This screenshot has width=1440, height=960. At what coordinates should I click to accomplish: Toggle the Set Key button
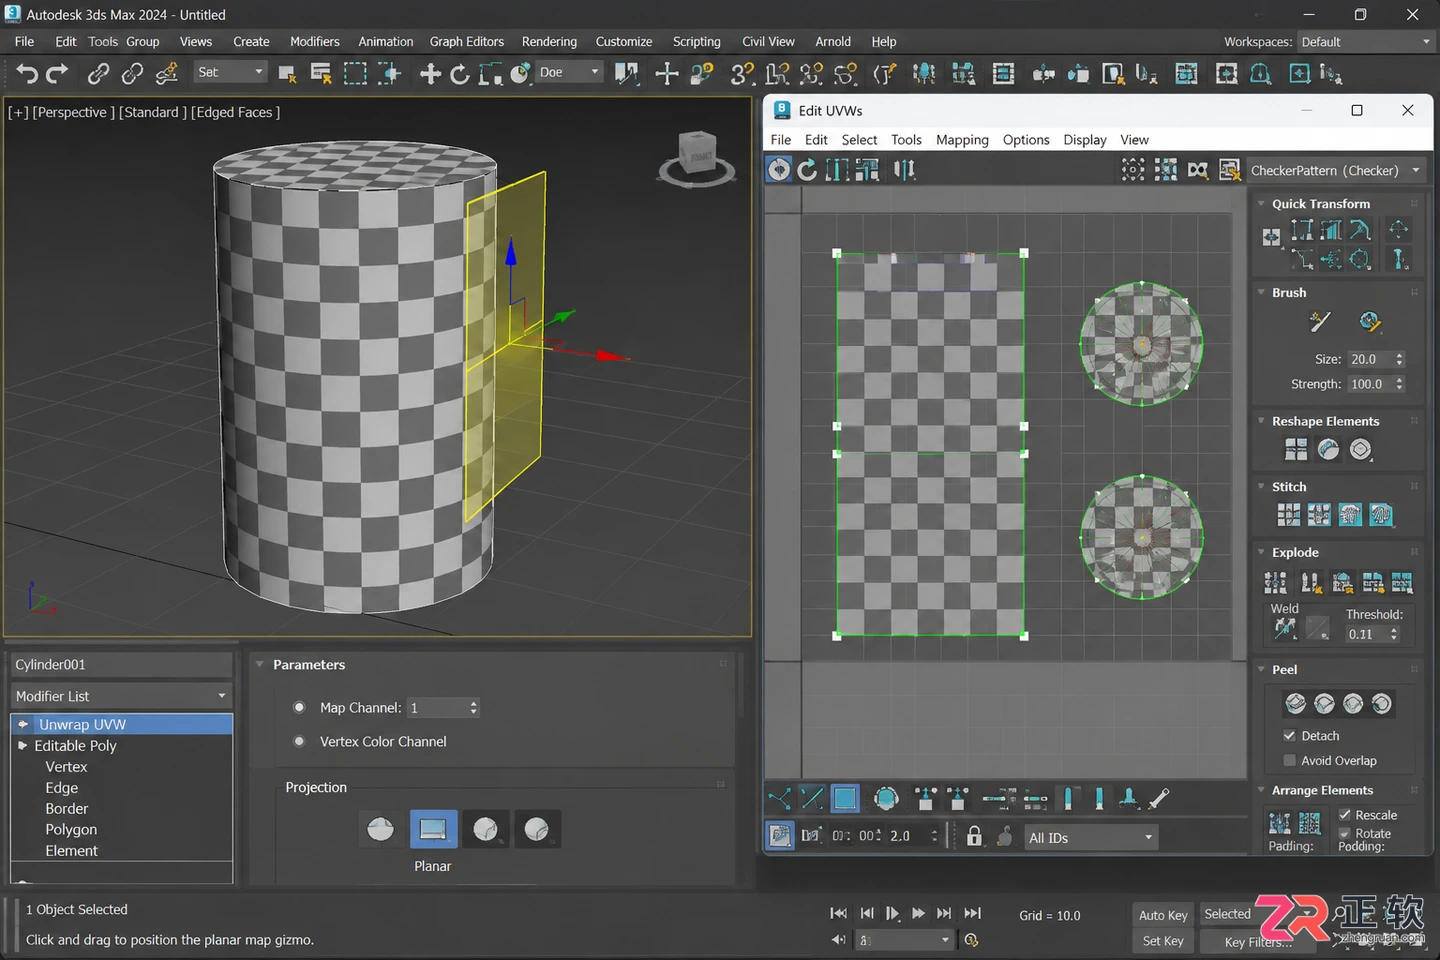coord(1163,941)
